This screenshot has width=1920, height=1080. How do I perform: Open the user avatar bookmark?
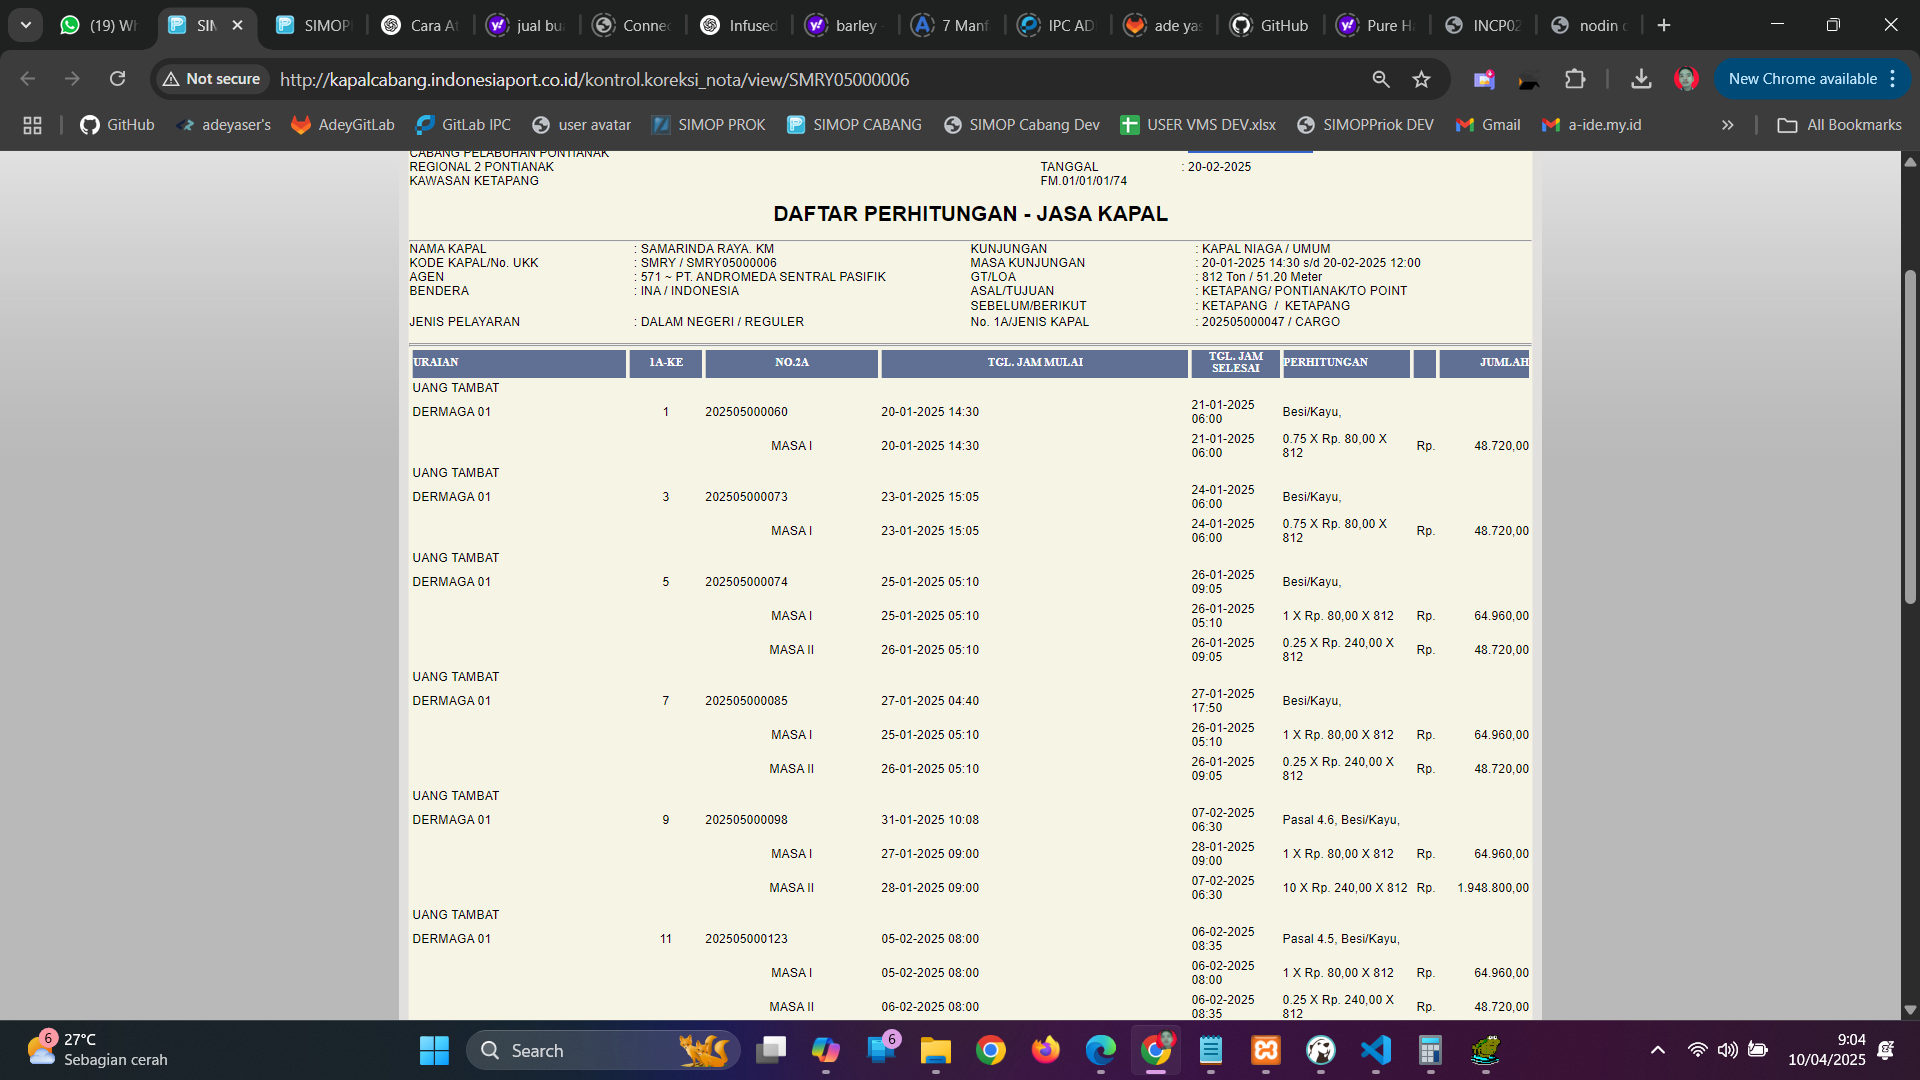pos(581,125)
